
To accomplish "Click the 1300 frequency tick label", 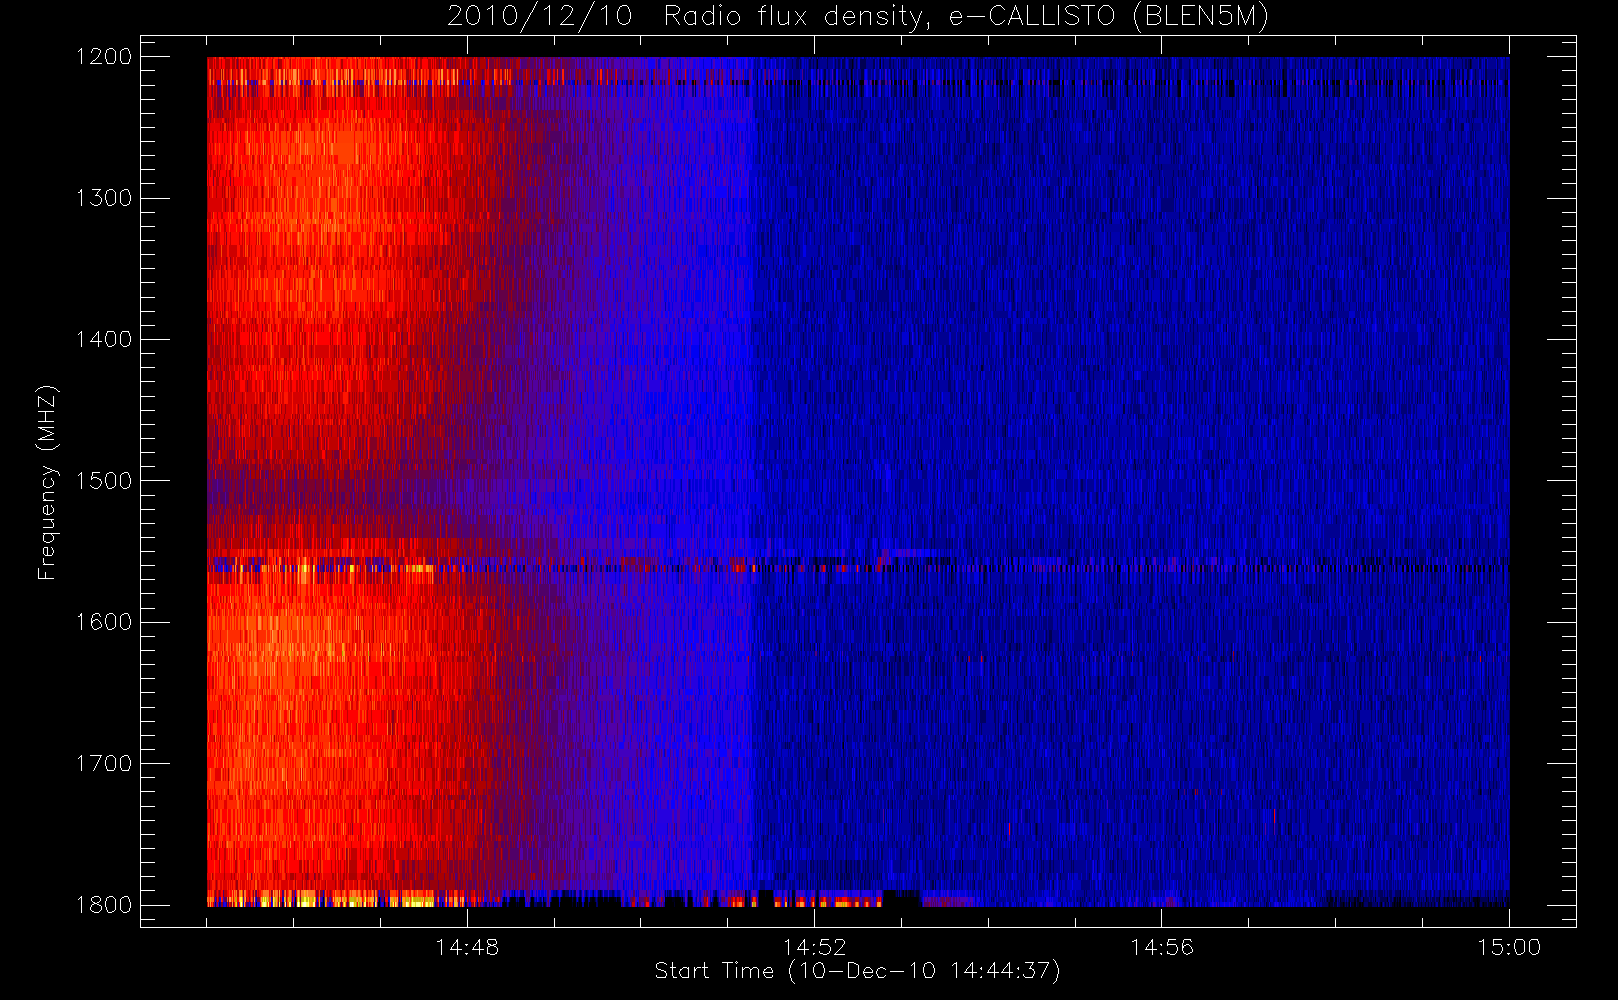I will (104, 198).
